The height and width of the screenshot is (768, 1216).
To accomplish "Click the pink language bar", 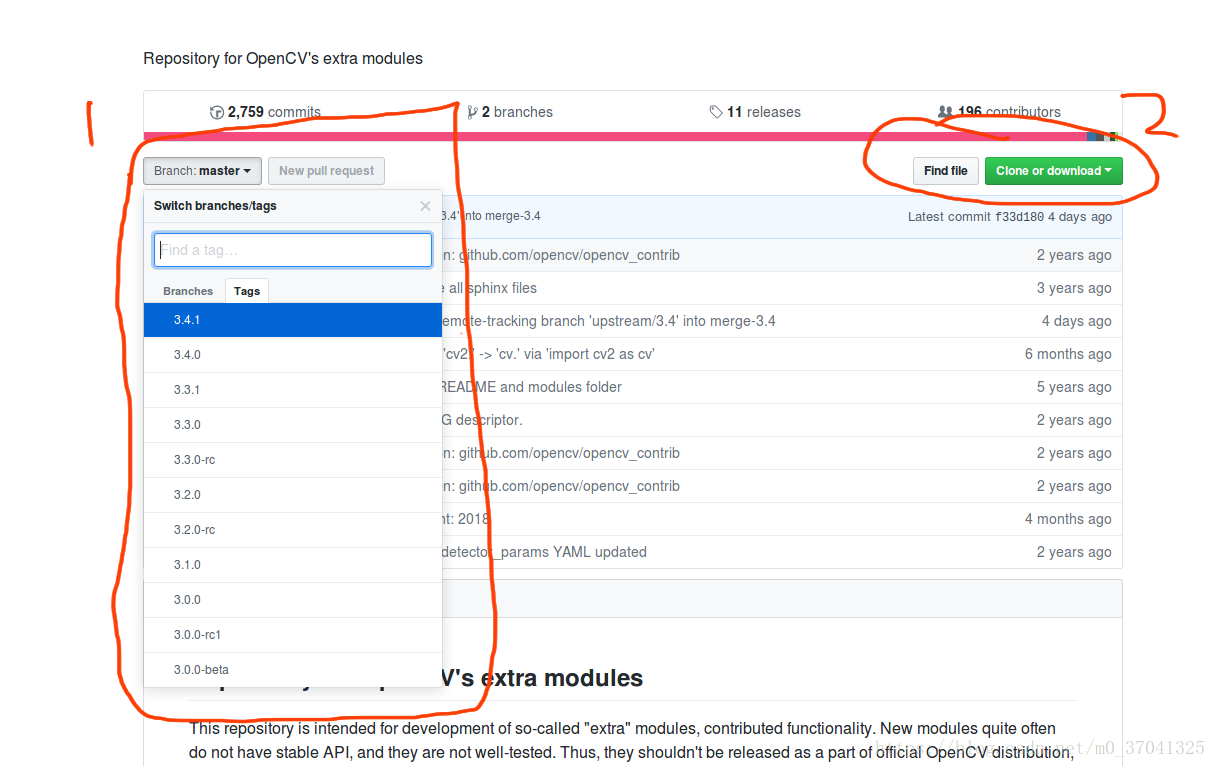I will pos(615,136).
